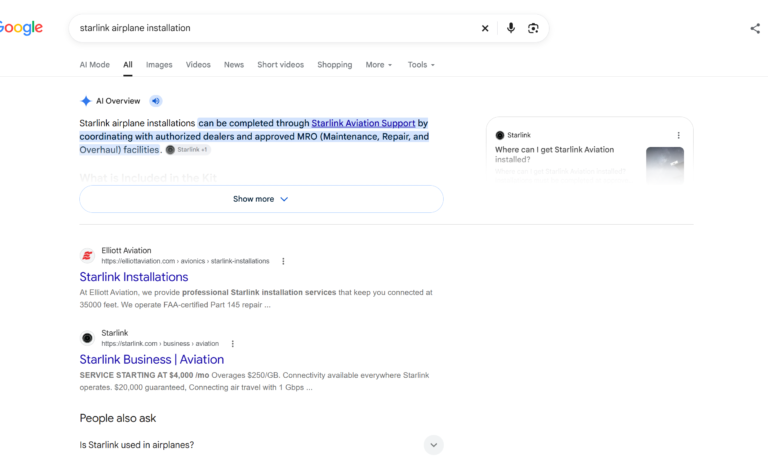768x456 pixels.
Task: Click the Elliott Aviation favicon
Action: [x=87, y=255]
